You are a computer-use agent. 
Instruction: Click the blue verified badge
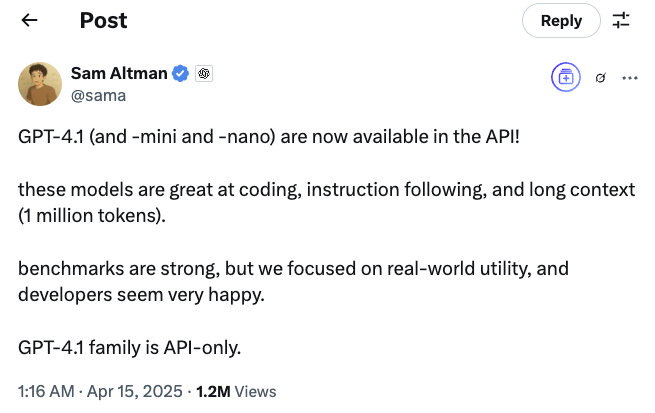pyautogui.click(x=181, y=74)
